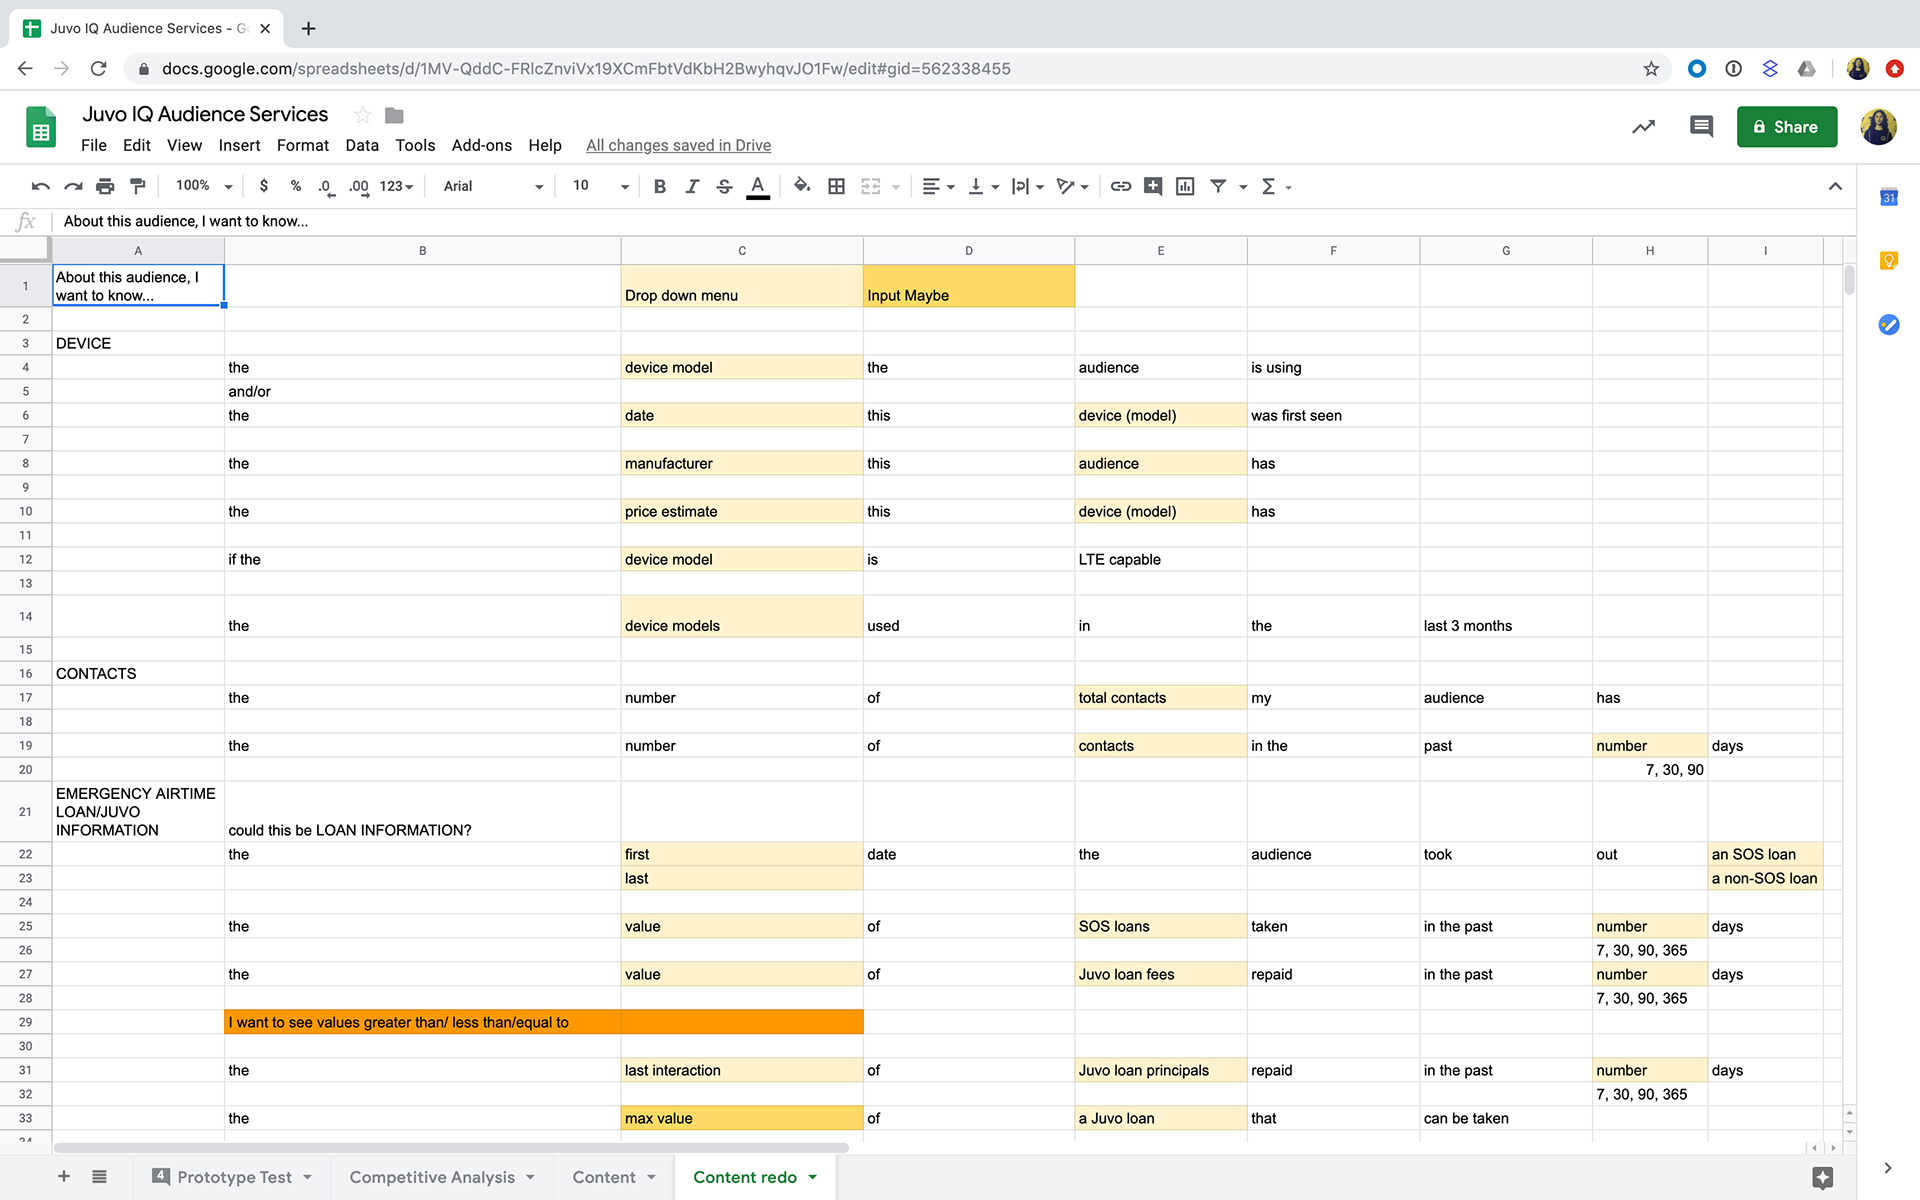This screenshot has width=1920, height=1200.
Task: Increase decimal places
Action: click(358, 186)
